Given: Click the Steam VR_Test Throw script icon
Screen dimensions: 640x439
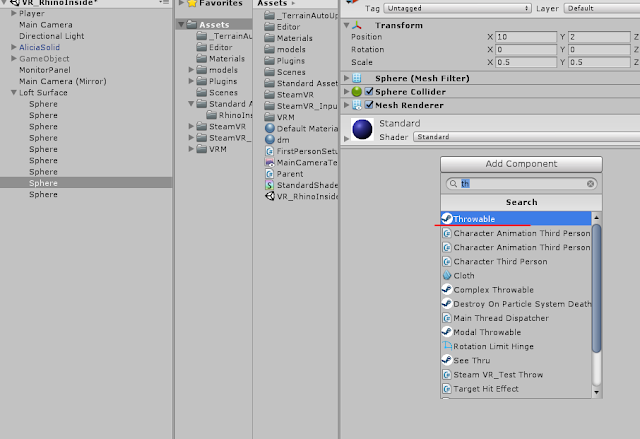Looking at the screenshot, I should point(447,375).
